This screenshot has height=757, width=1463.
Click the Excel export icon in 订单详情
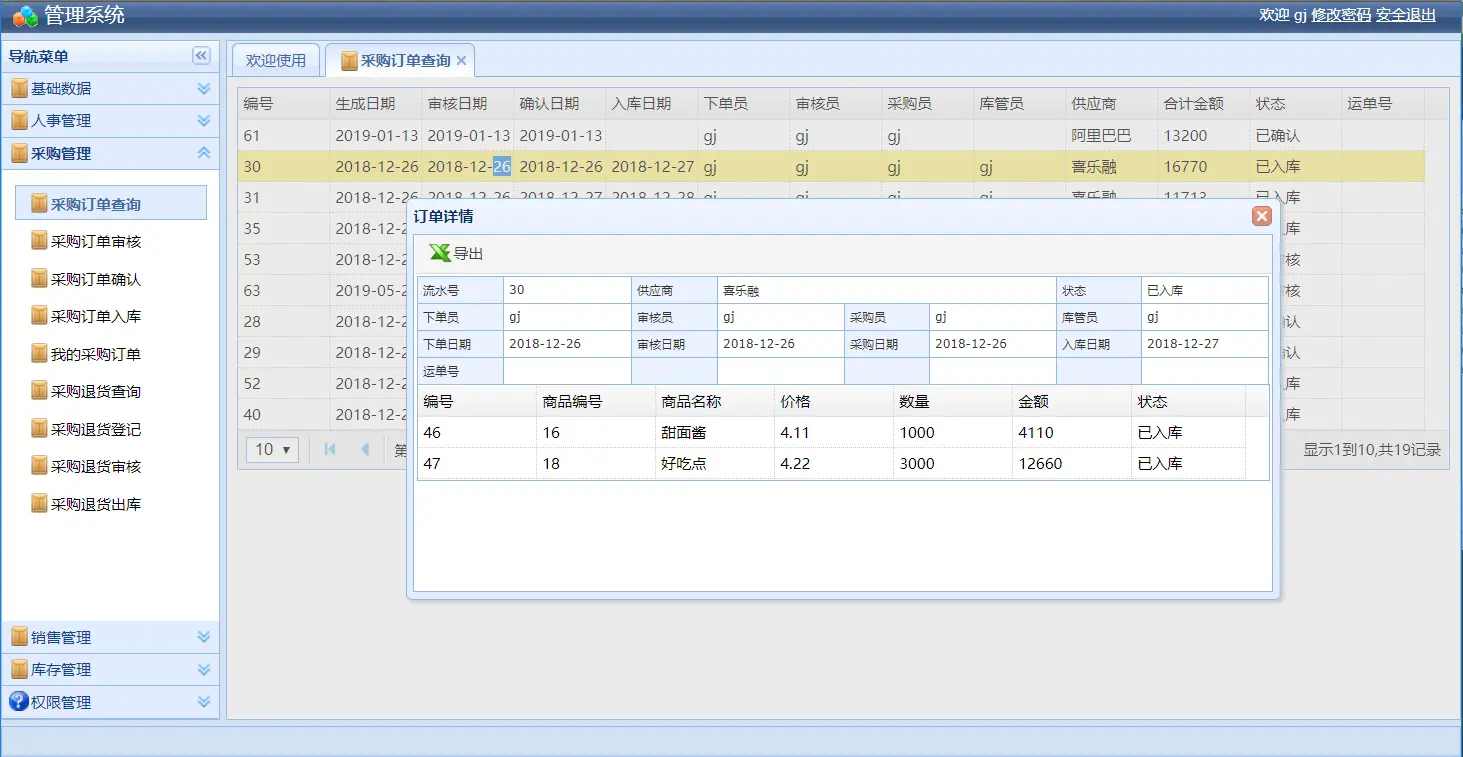439,253
